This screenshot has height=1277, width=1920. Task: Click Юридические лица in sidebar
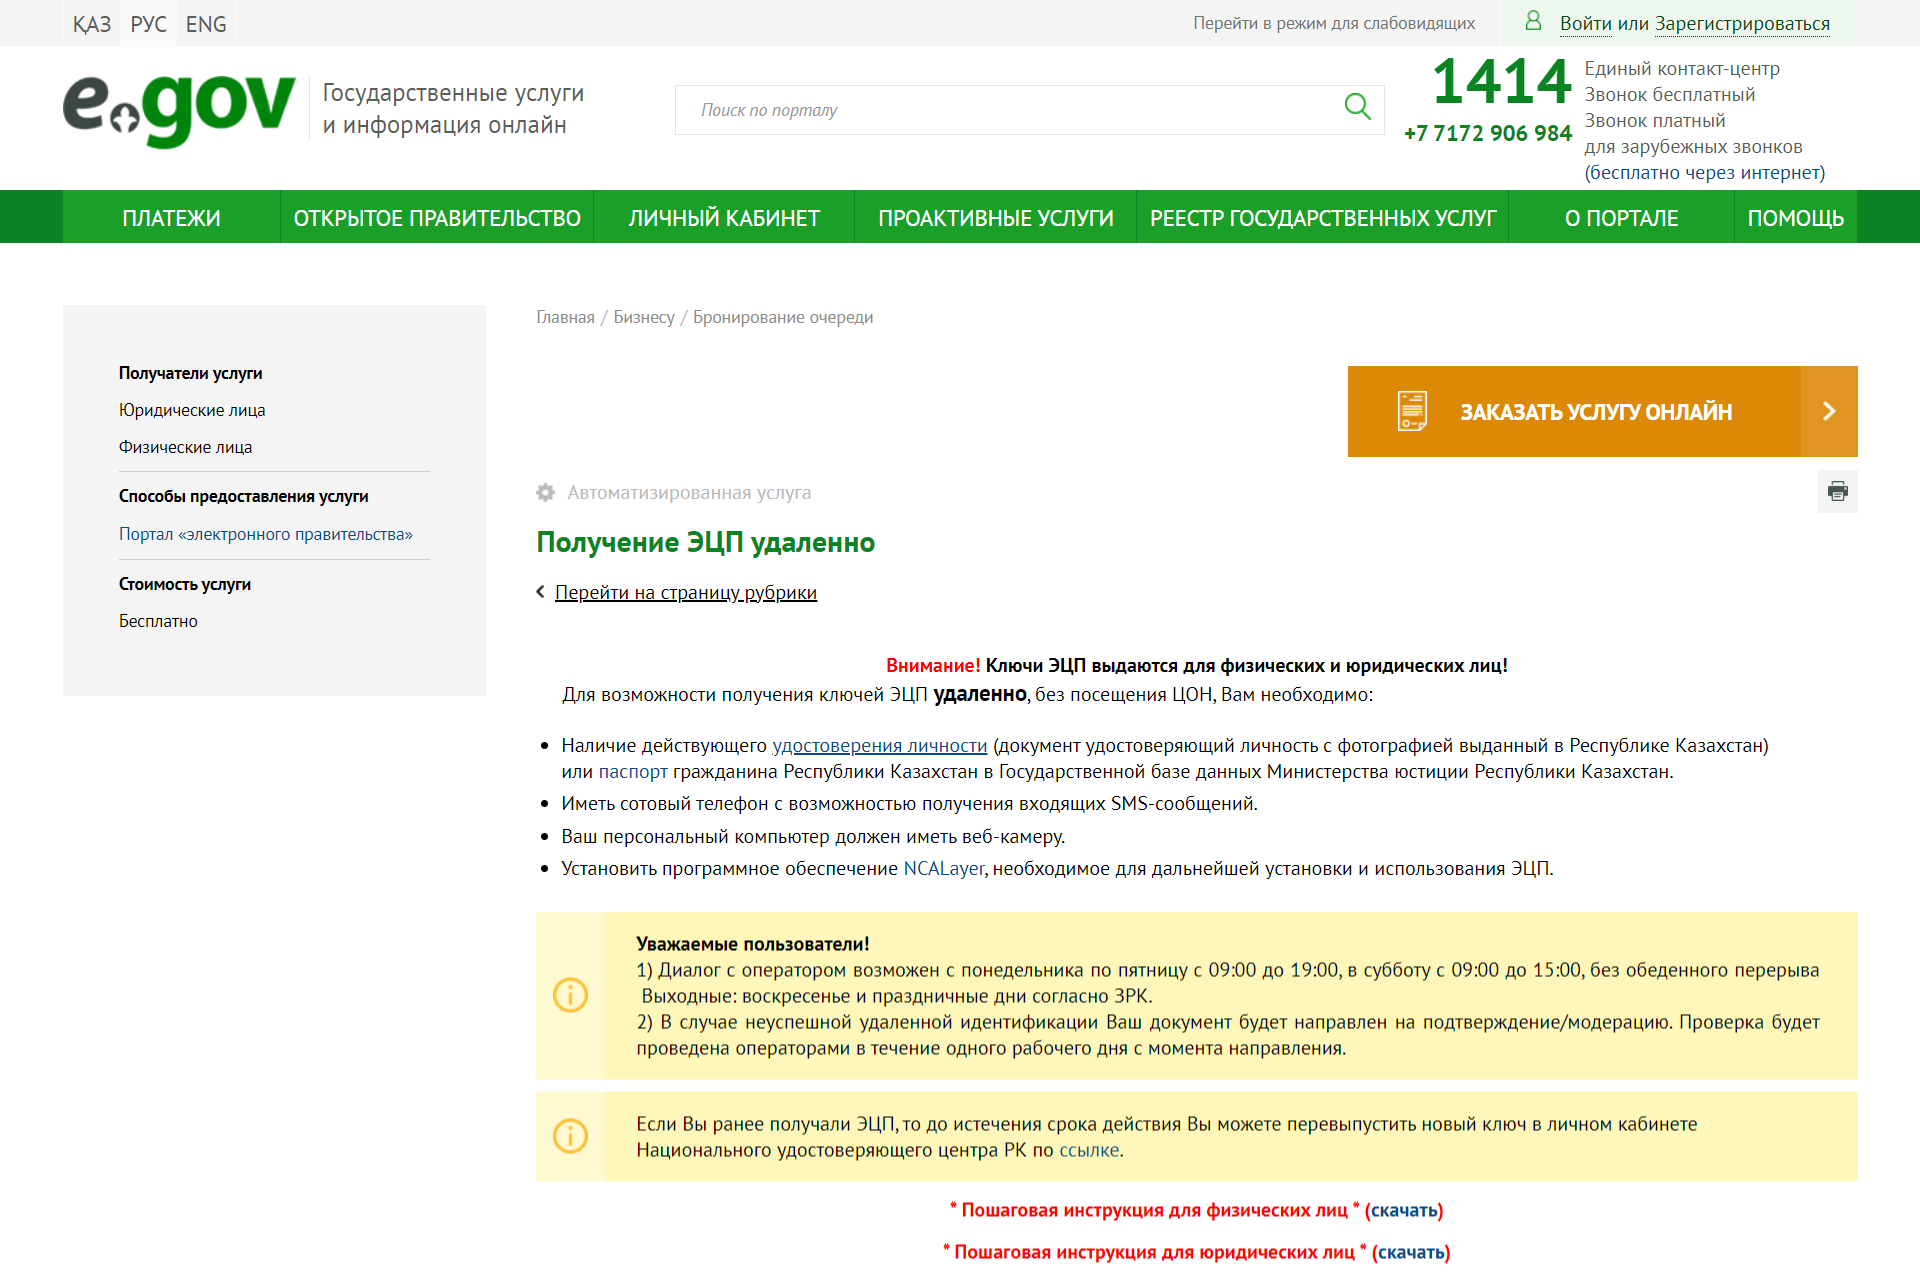(x=192, y=410)
